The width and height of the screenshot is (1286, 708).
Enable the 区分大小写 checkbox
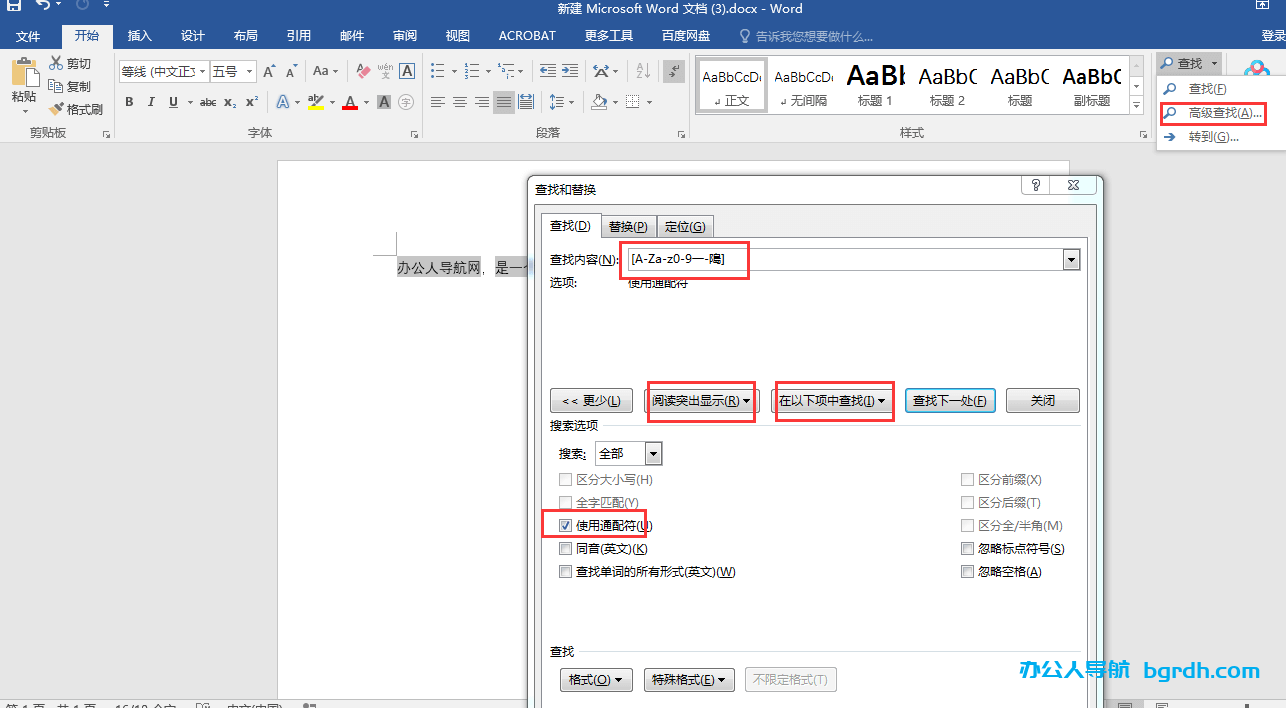[x=566, y=479]
